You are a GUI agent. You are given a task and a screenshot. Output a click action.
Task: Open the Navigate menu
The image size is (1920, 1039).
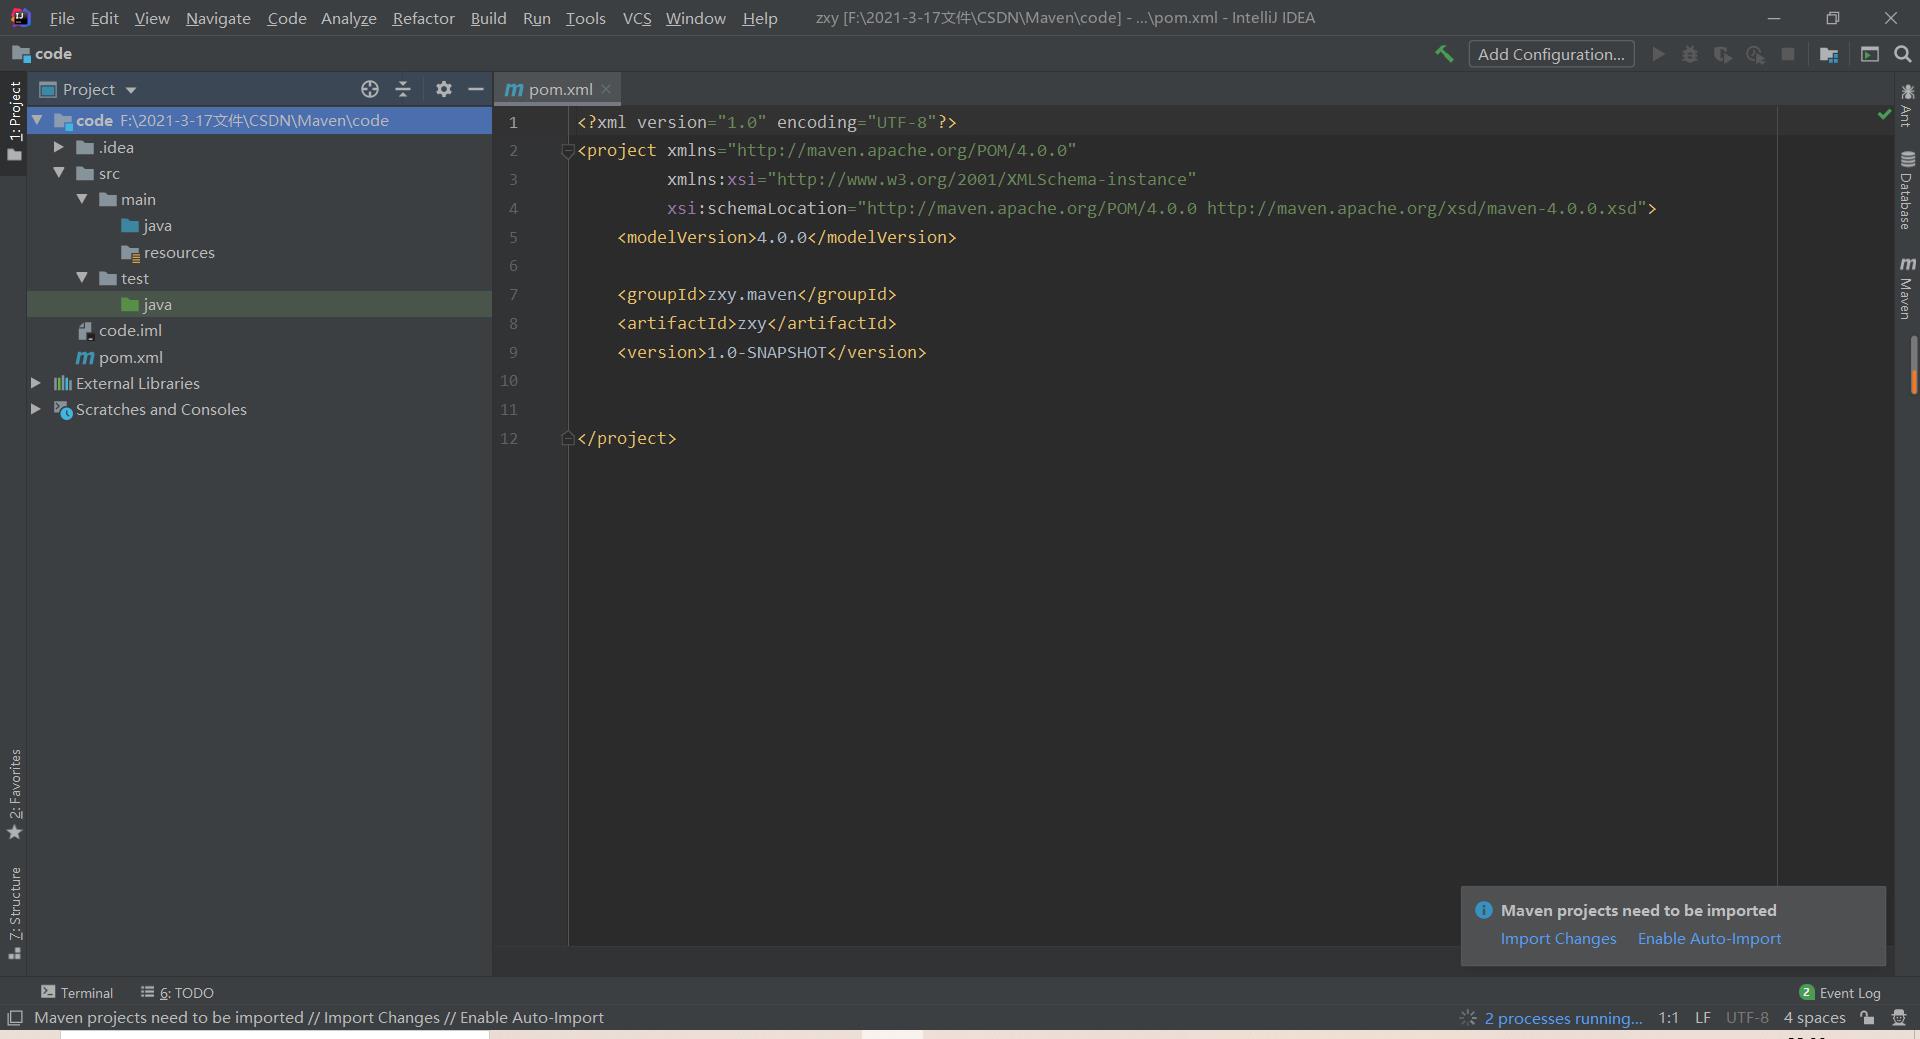218,18
